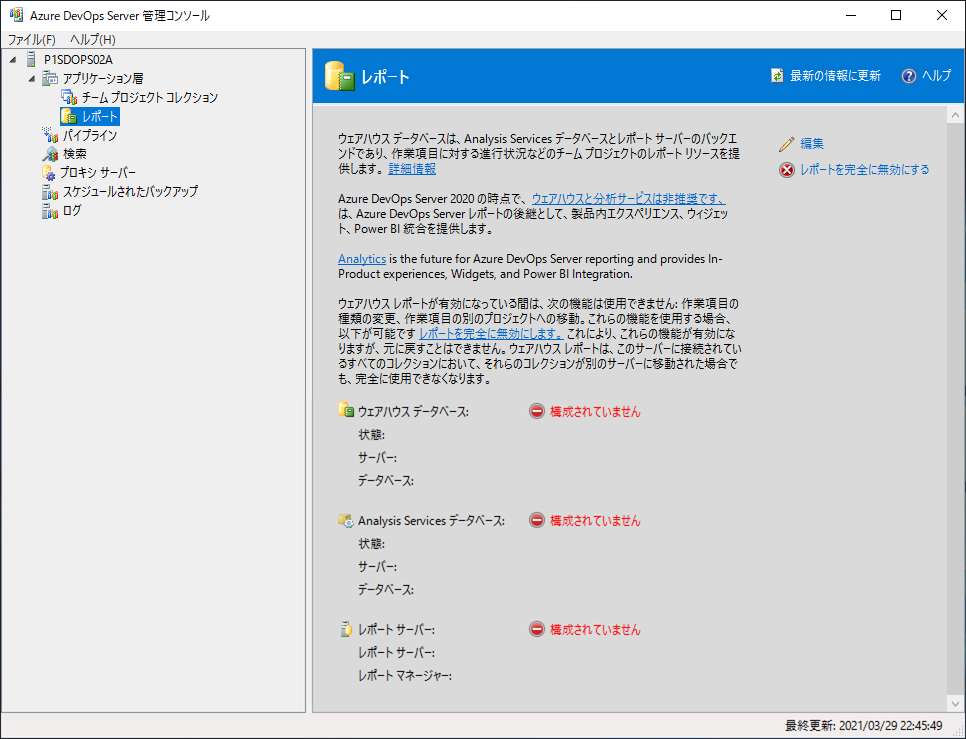
Task: Open the ファイル(F) menu
Action: click(32, 40)
